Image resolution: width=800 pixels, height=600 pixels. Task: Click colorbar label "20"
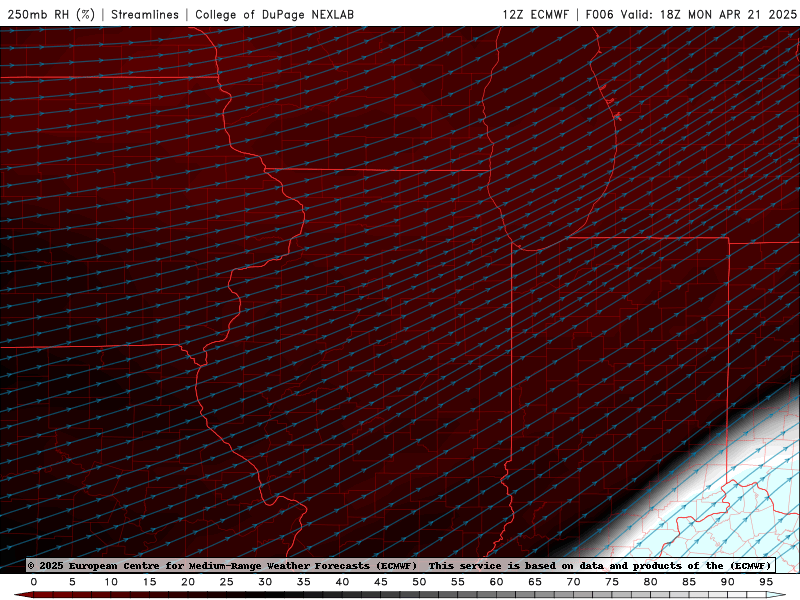coord(188,582)
